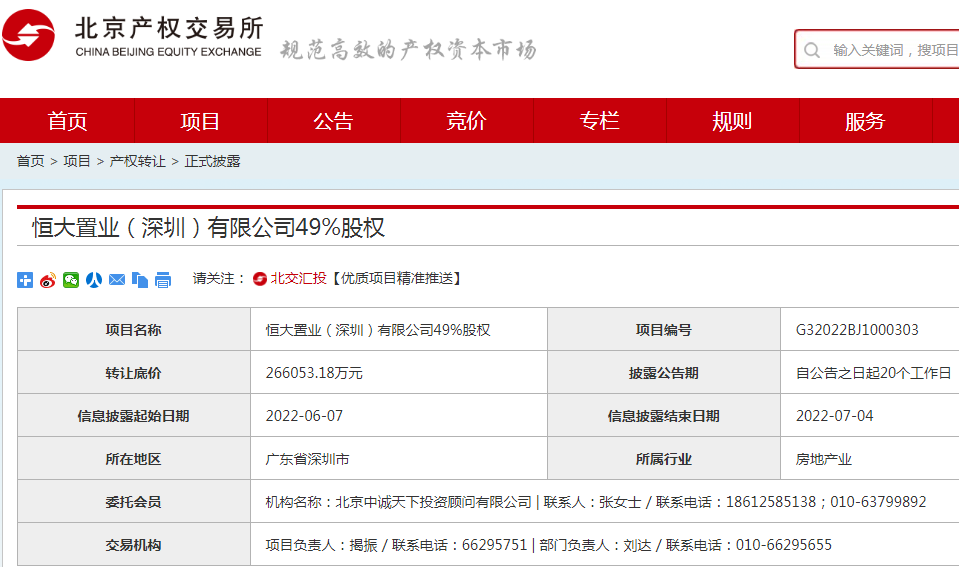Image resolution: width=959 pixels, height=567 pixels.
Task: Select the project number G32022BJ1000303
Action: tap(857, 330)
